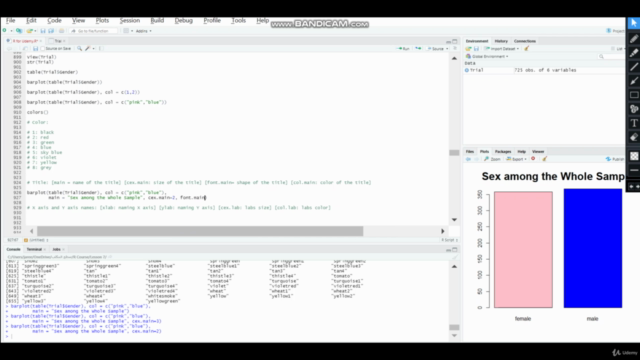Click the Publish button

(x=615, y=159)
